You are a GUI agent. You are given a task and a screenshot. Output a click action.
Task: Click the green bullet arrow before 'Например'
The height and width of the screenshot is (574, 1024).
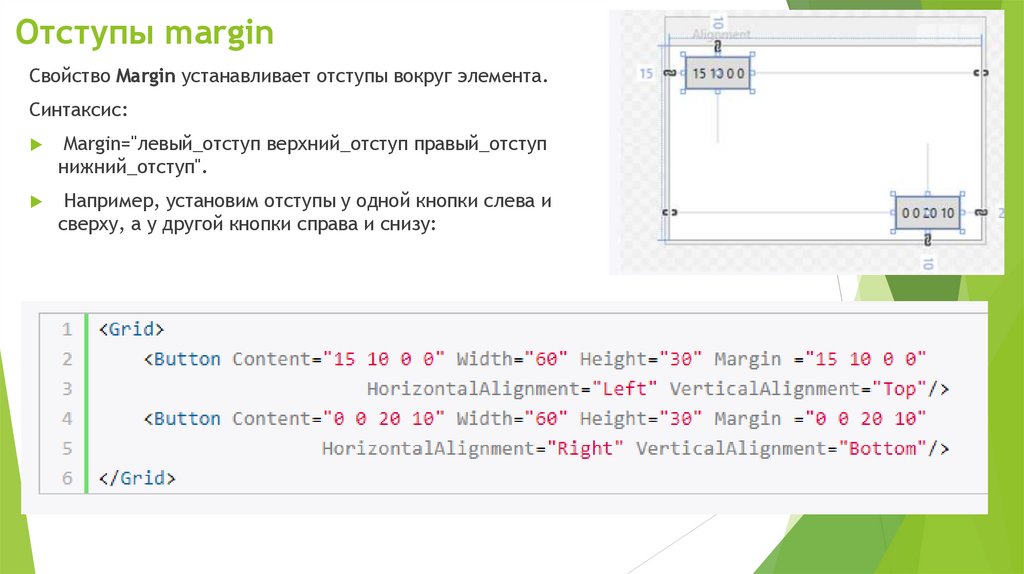point(37,201)
